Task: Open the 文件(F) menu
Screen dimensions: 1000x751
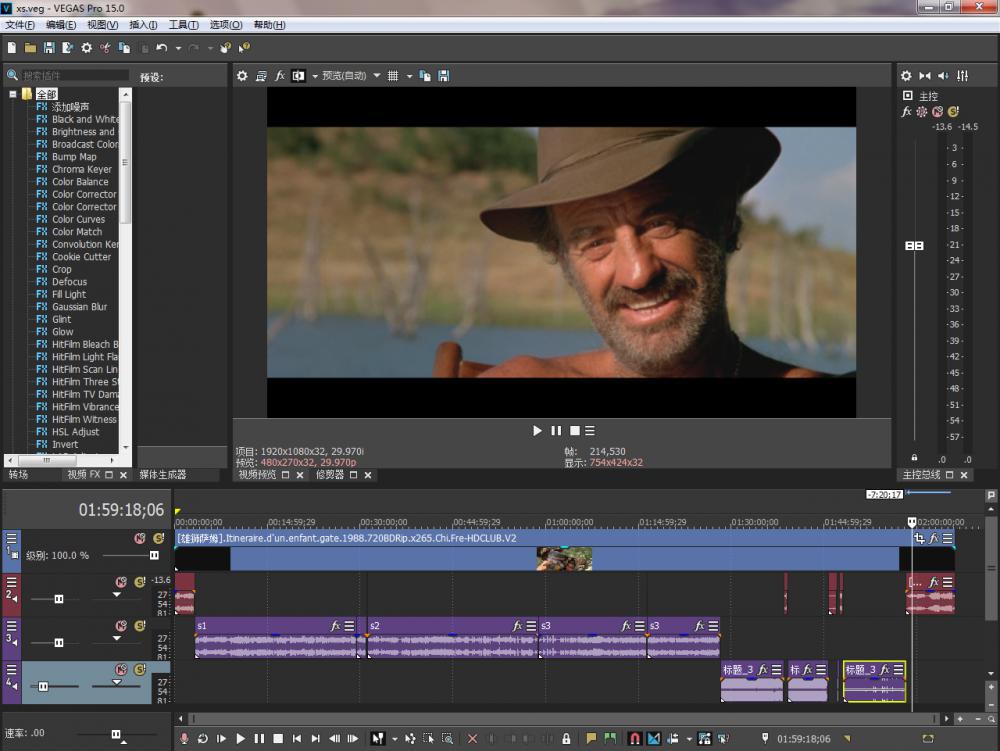Action: coord(20,25)
